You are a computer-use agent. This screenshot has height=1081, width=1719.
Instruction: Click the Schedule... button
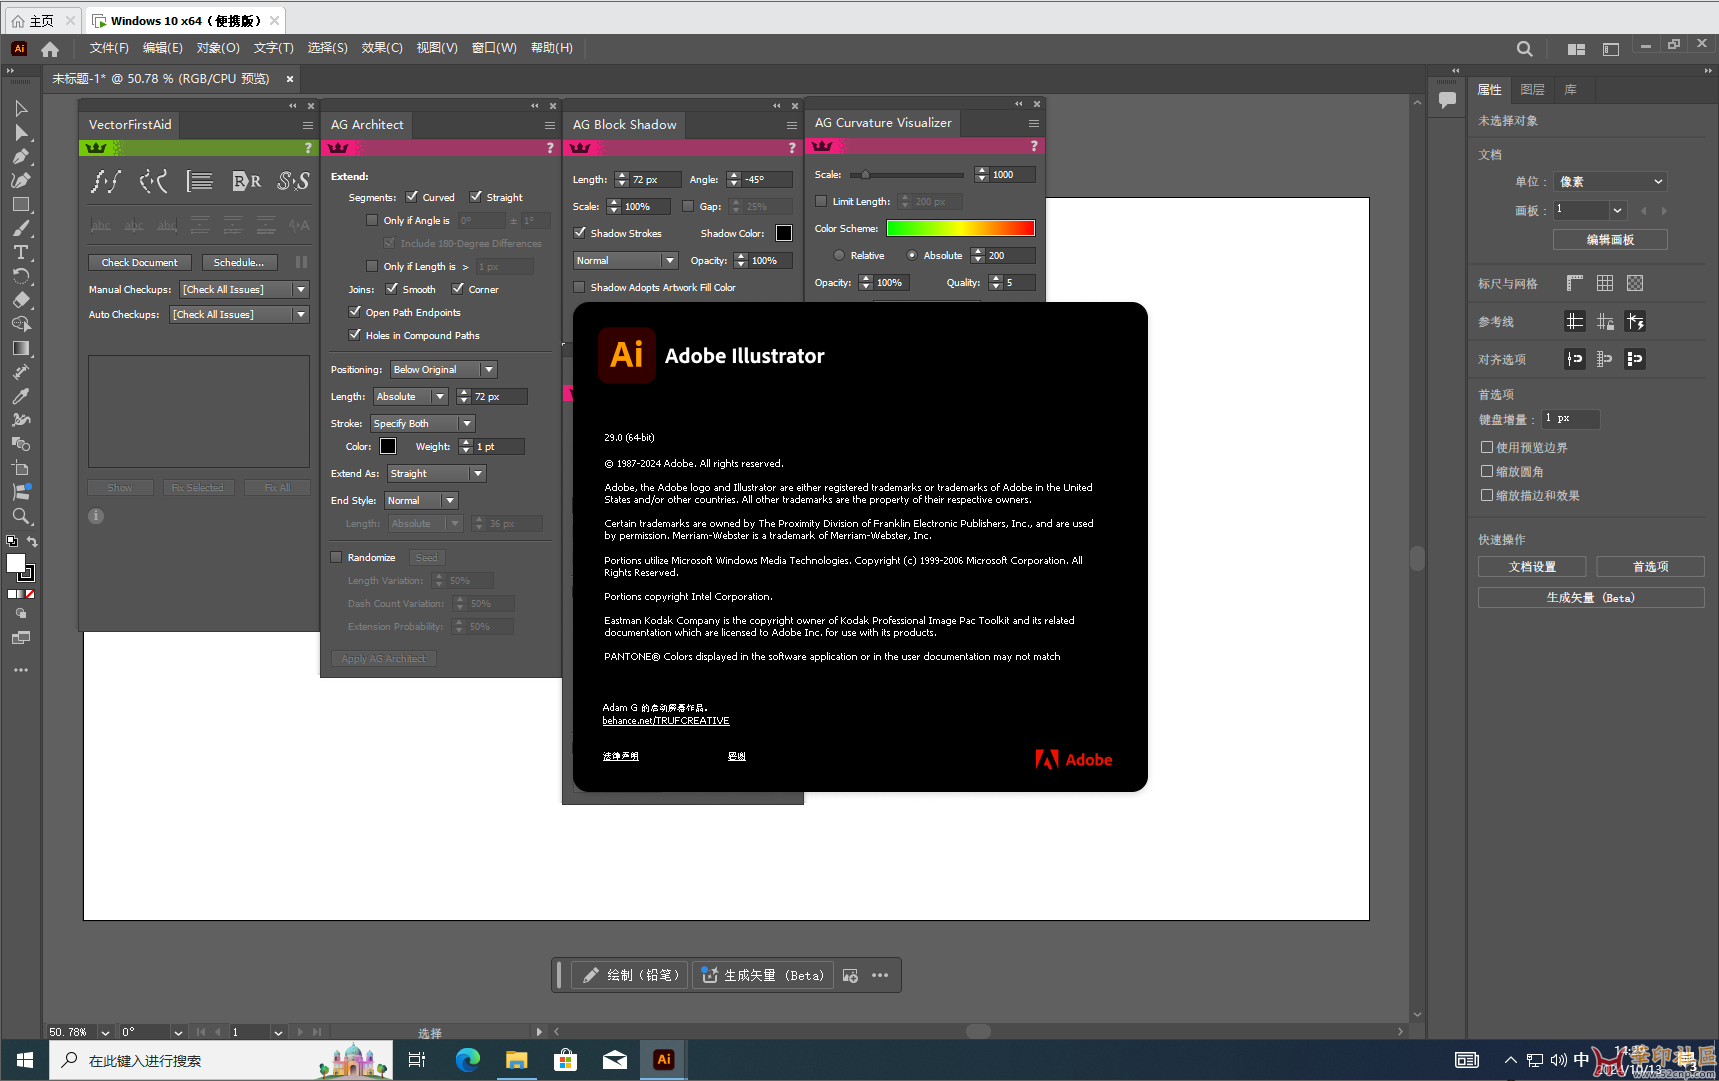239,262
